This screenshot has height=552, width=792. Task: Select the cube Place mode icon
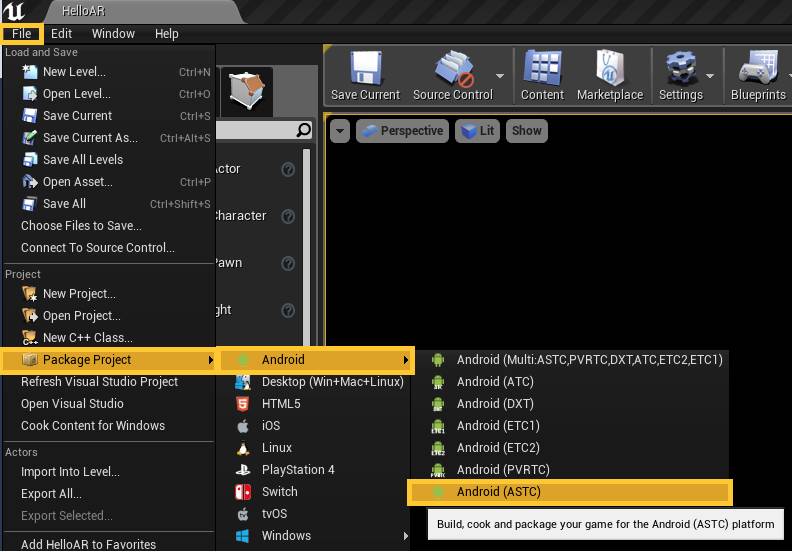pyautogui.click(x=246, y=91)
